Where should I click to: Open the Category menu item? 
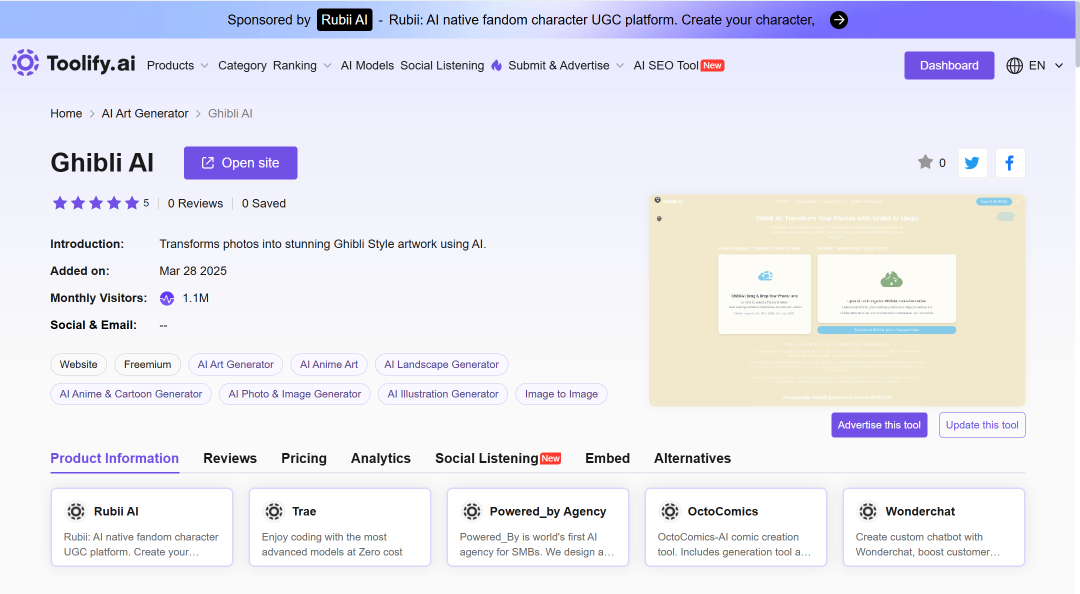pos(242,65)
